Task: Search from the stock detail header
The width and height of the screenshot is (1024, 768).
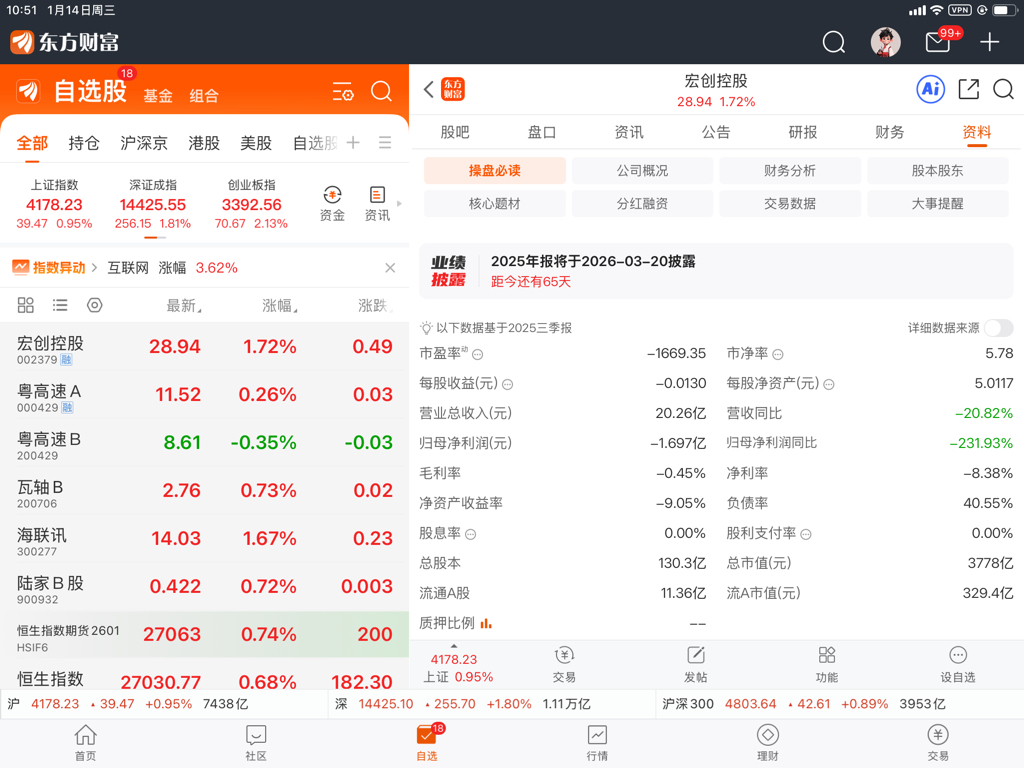Action: pyautogui.click(x=1003, y=89)
